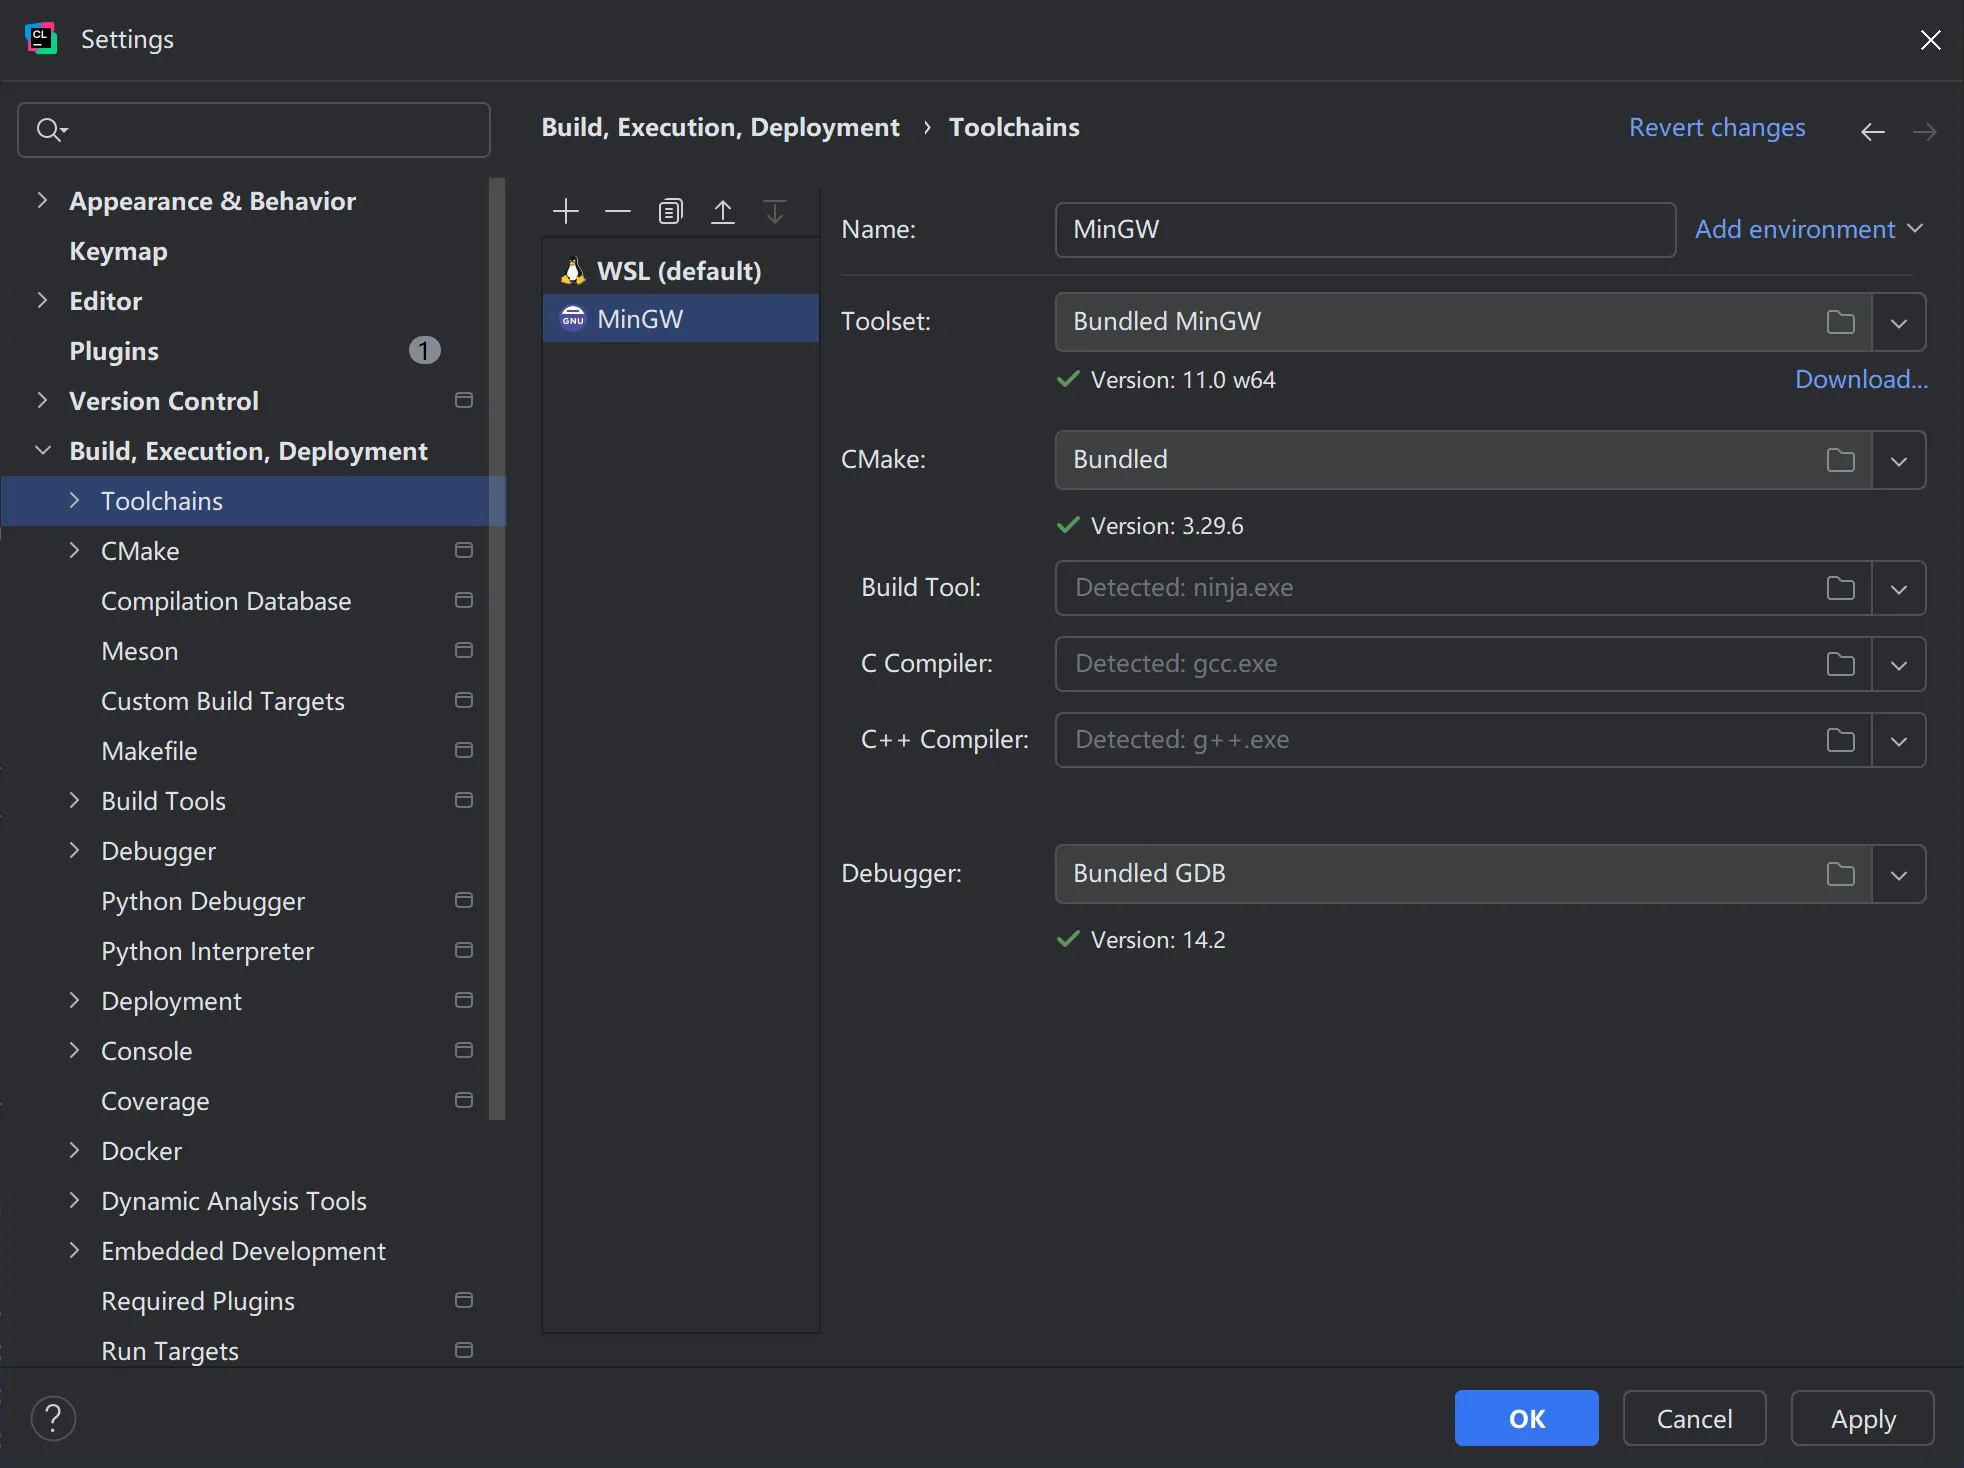Click Apply button
Viewport: 1964px width, 1468px height.
[x=1862, y=1418]
